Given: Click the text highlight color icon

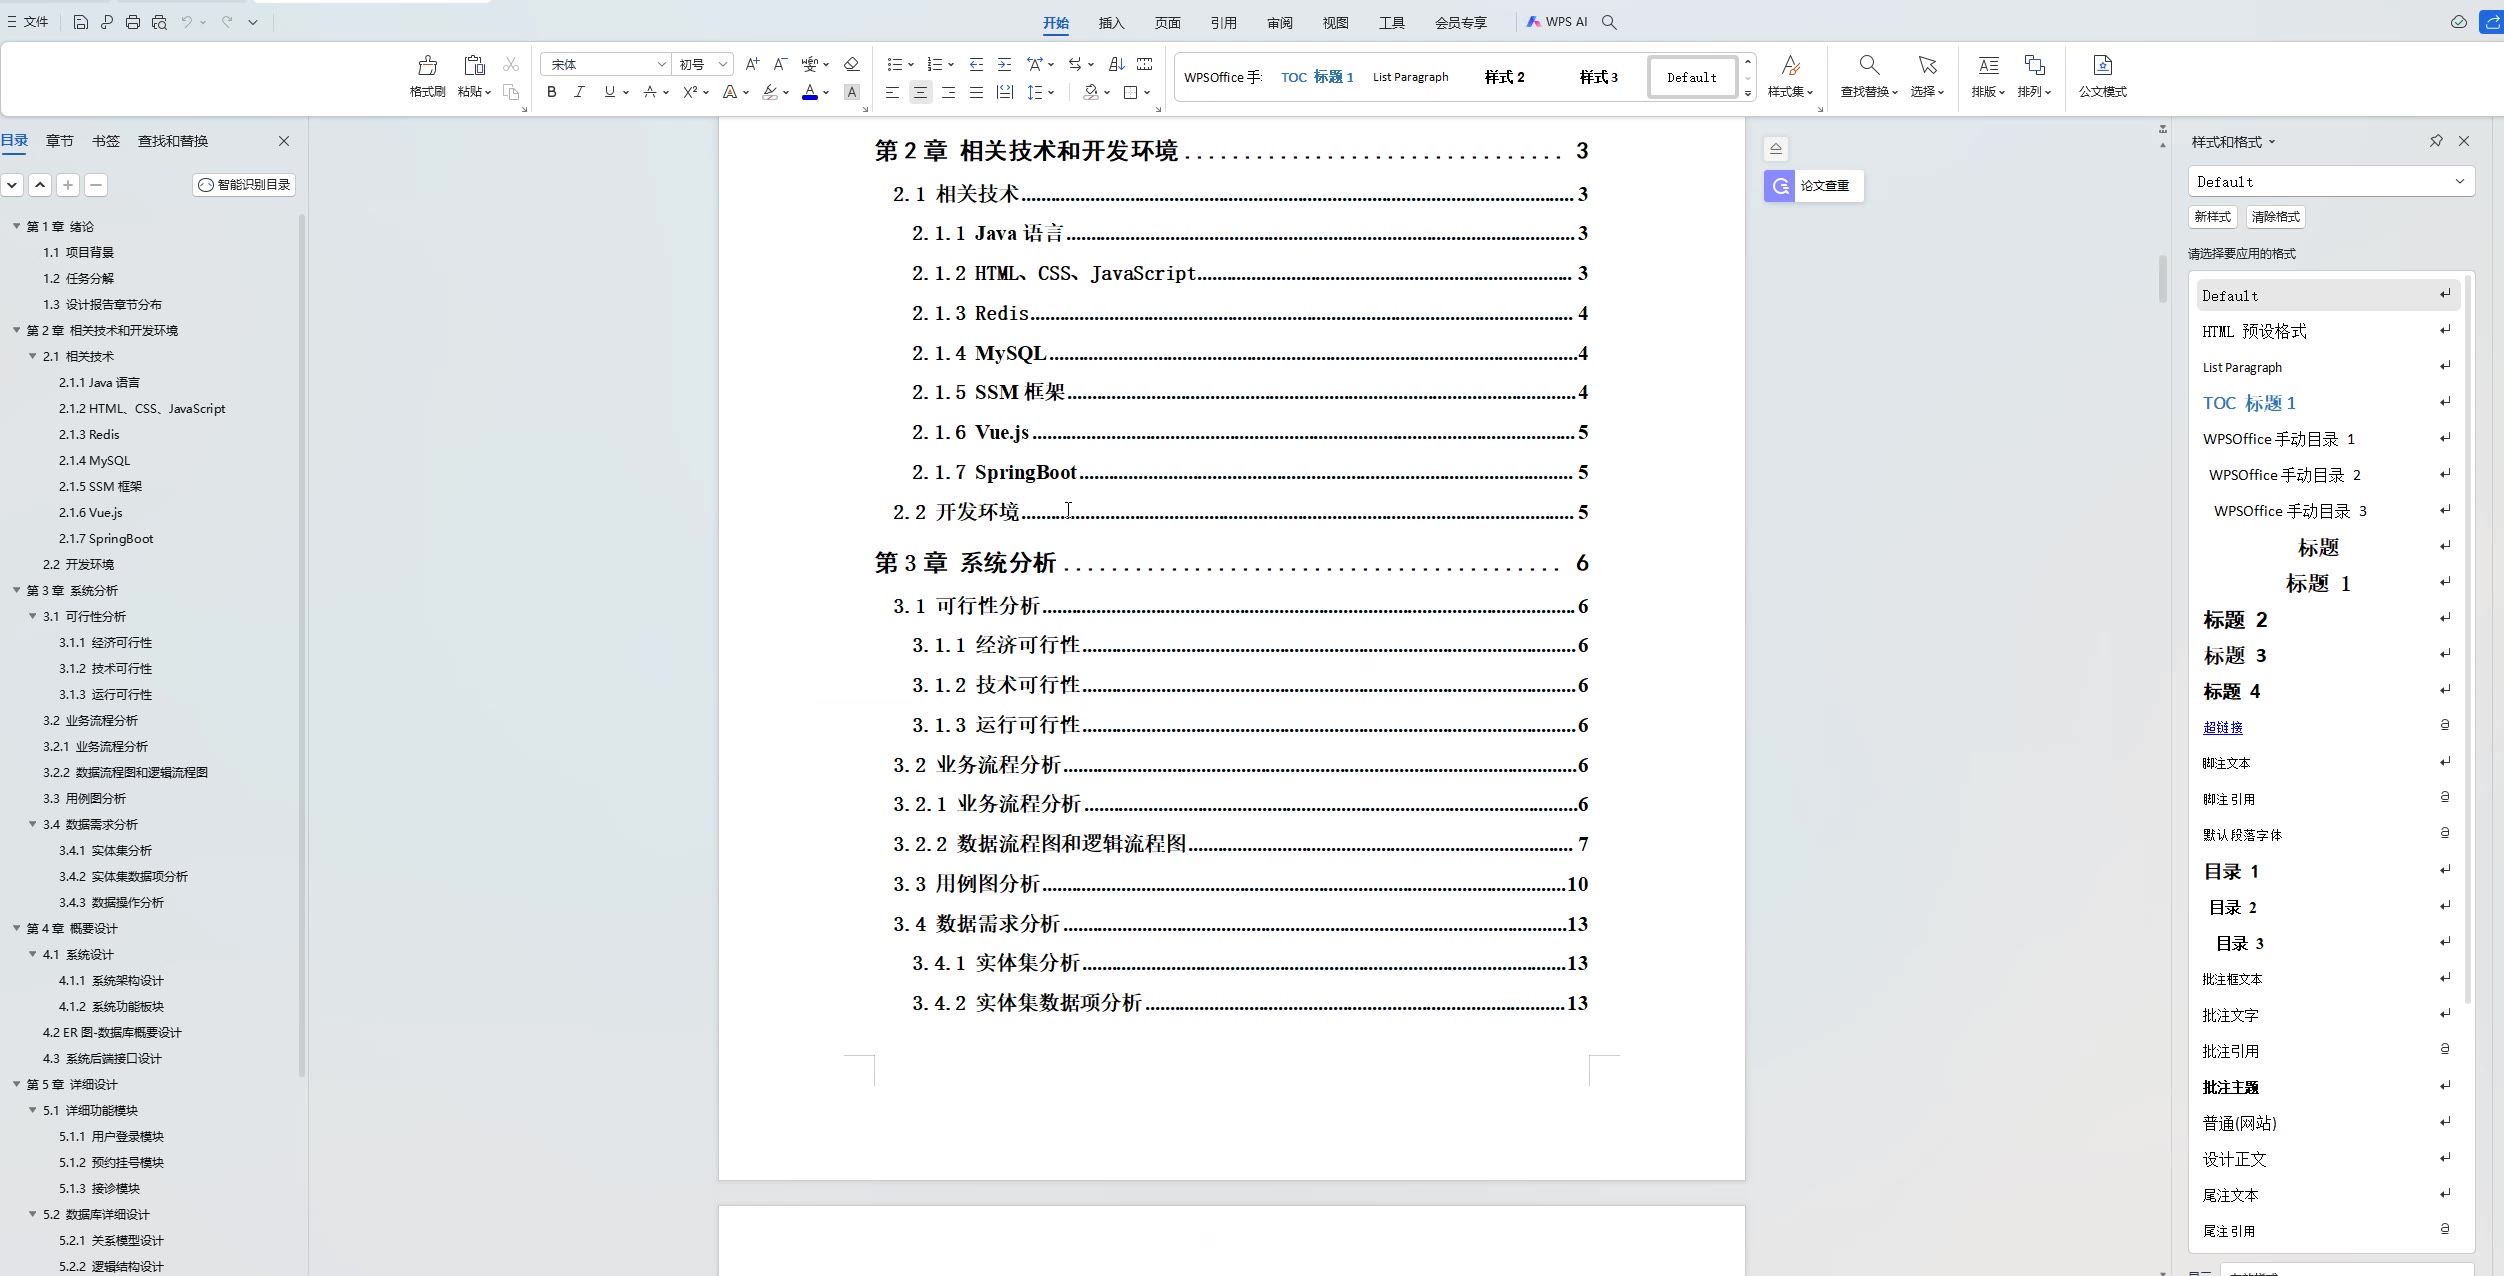Looking at the screenshot, I should 769,92.
